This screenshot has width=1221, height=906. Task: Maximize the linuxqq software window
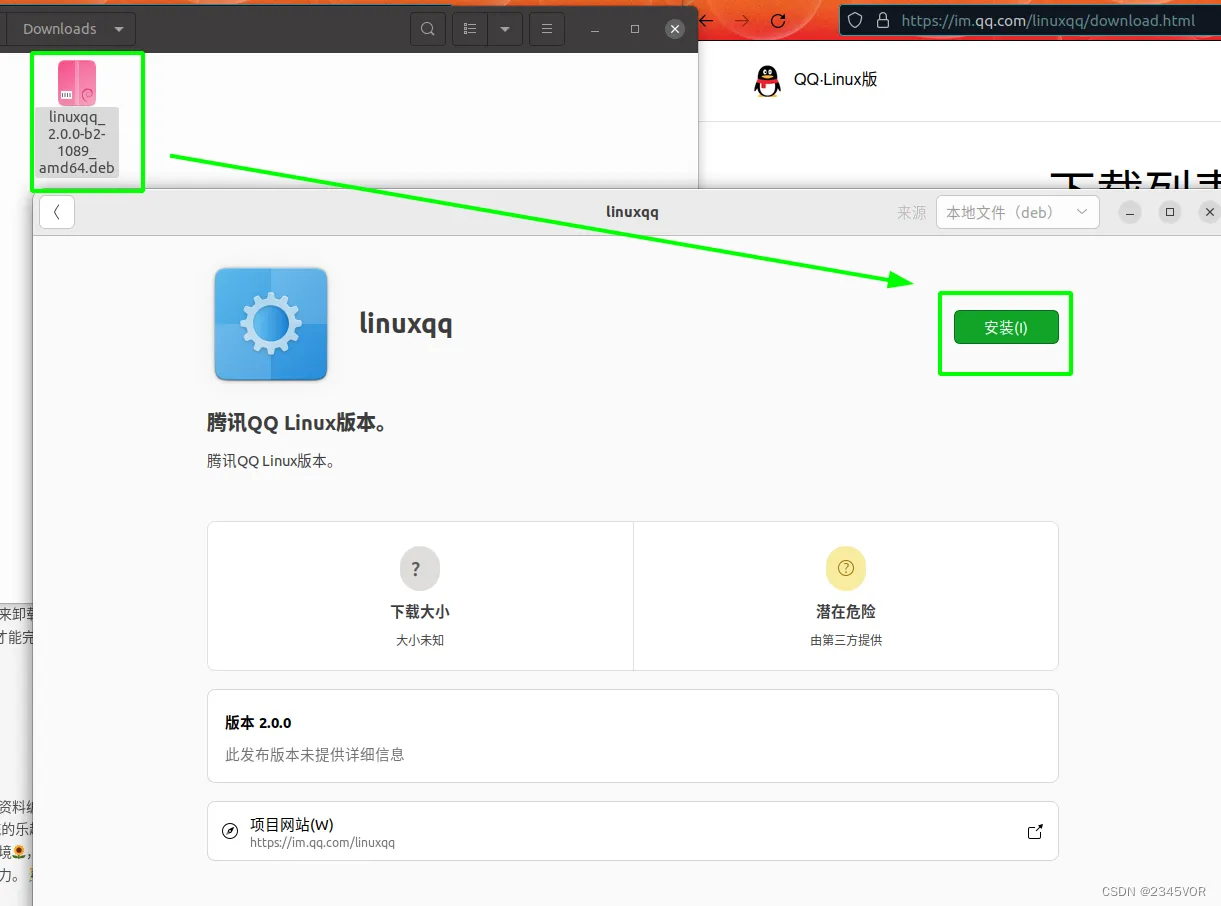1170,212
